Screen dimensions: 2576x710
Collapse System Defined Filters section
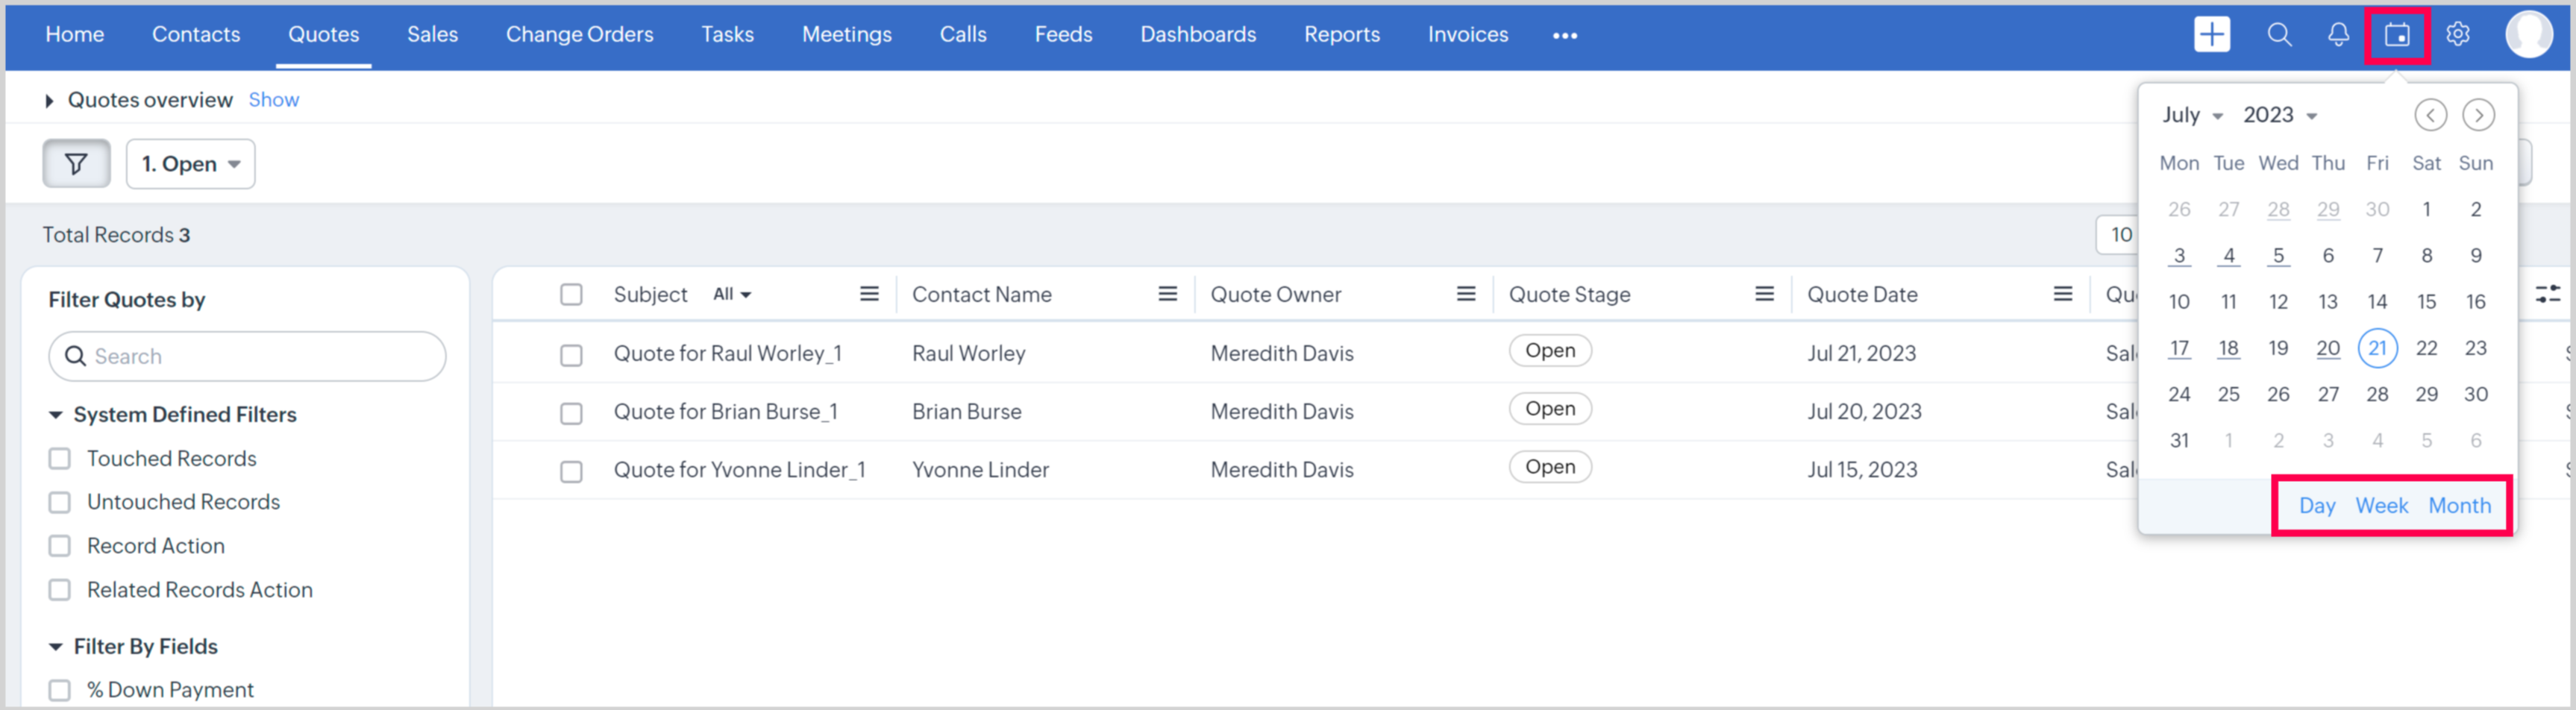(56, 414)
